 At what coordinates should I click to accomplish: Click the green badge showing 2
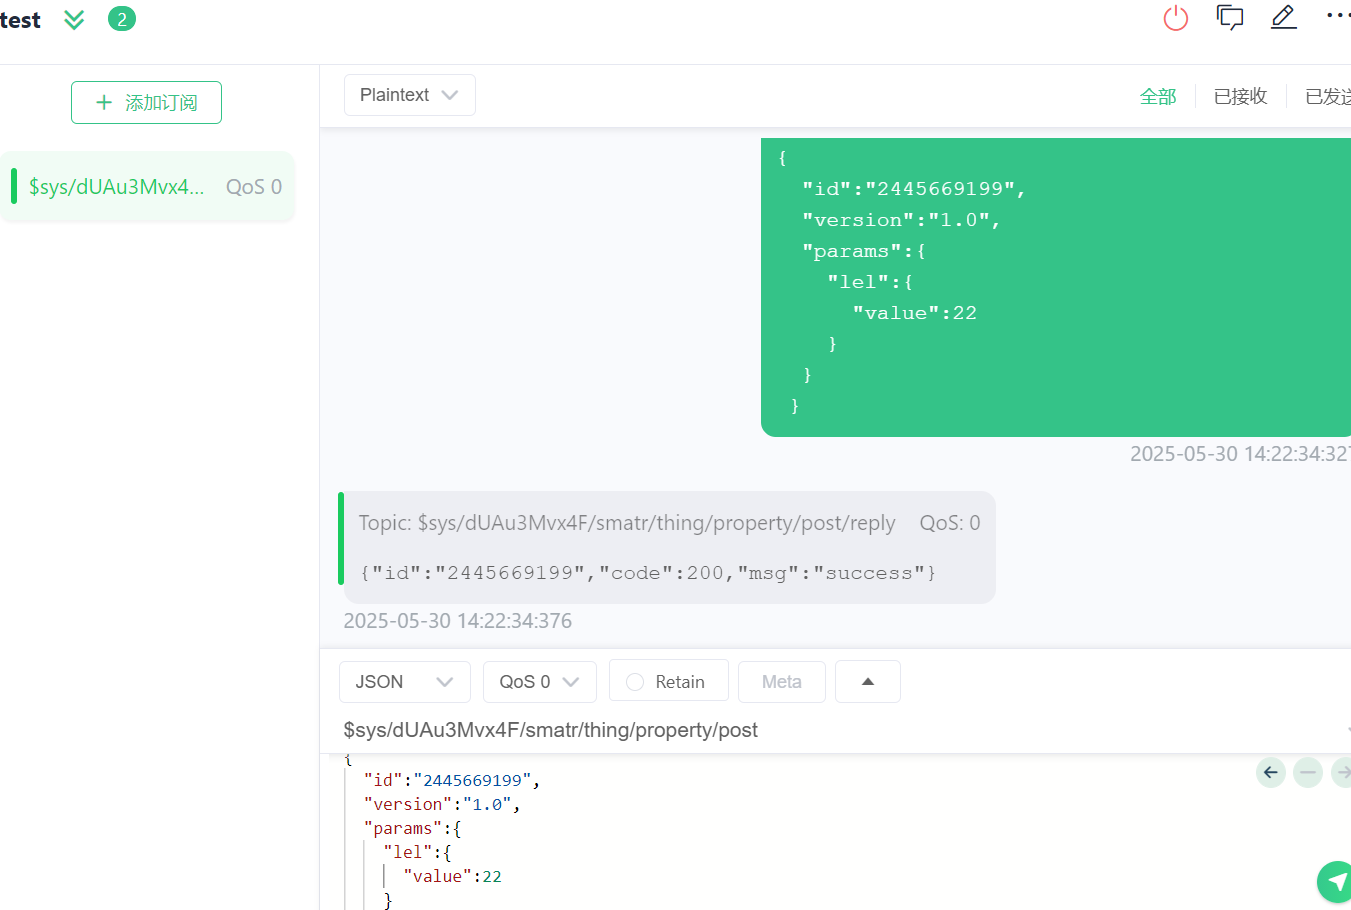tap(122, 19)
